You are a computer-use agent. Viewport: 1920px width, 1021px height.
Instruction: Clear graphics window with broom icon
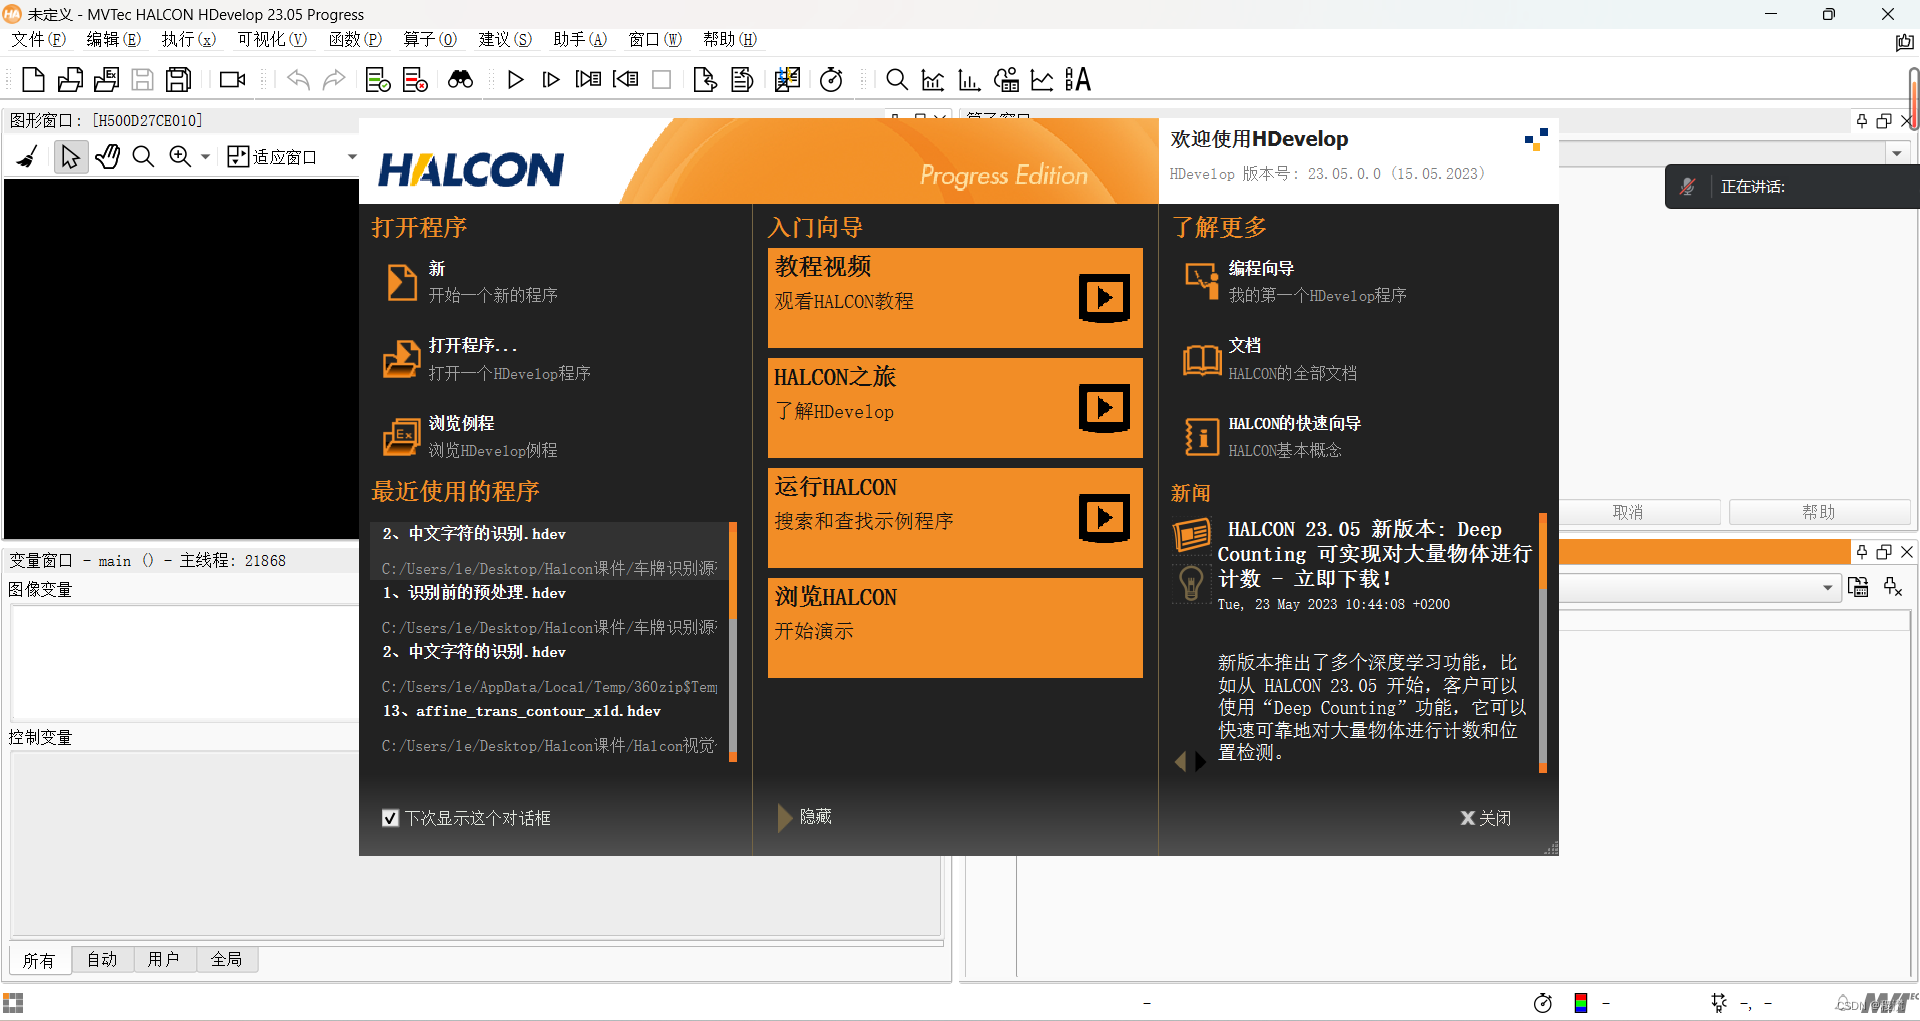(x=27, y=157)
